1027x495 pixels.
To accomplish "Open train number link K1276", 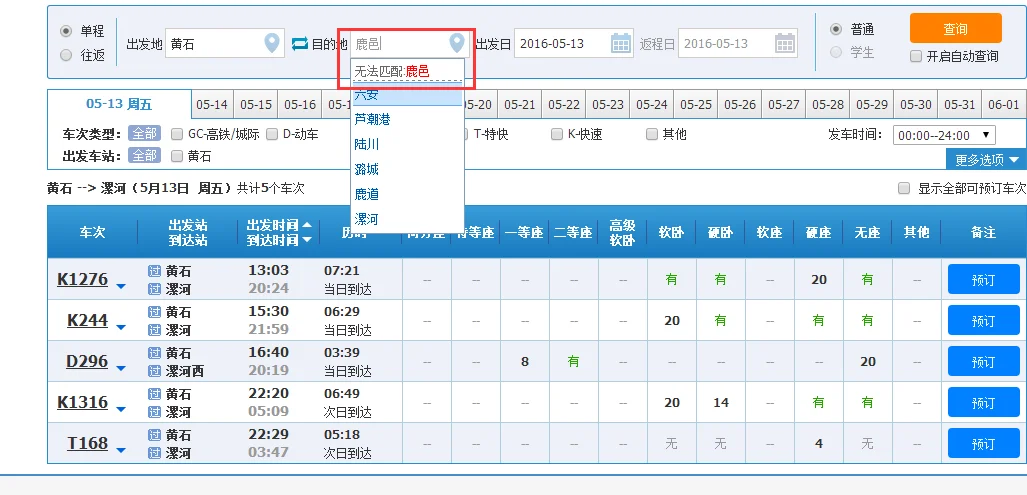I will click(x=83, y=279).
